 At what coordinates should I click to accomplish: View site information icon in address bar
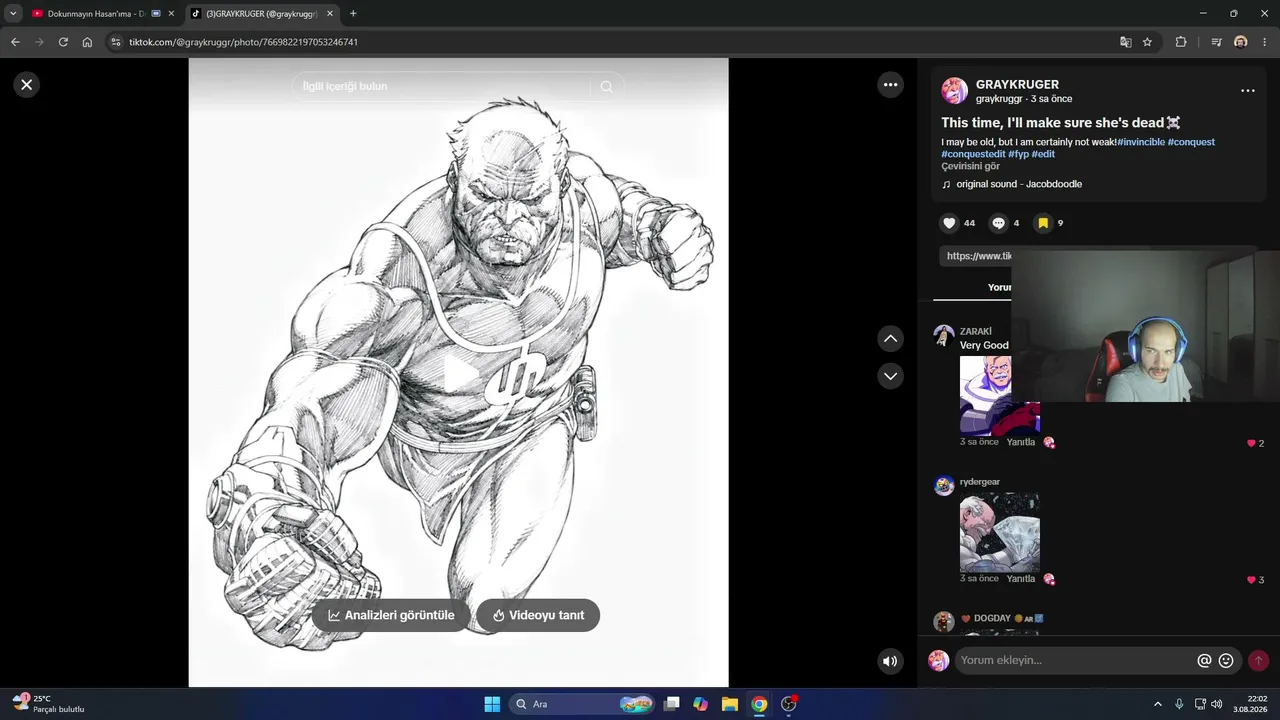pos(115,42)
